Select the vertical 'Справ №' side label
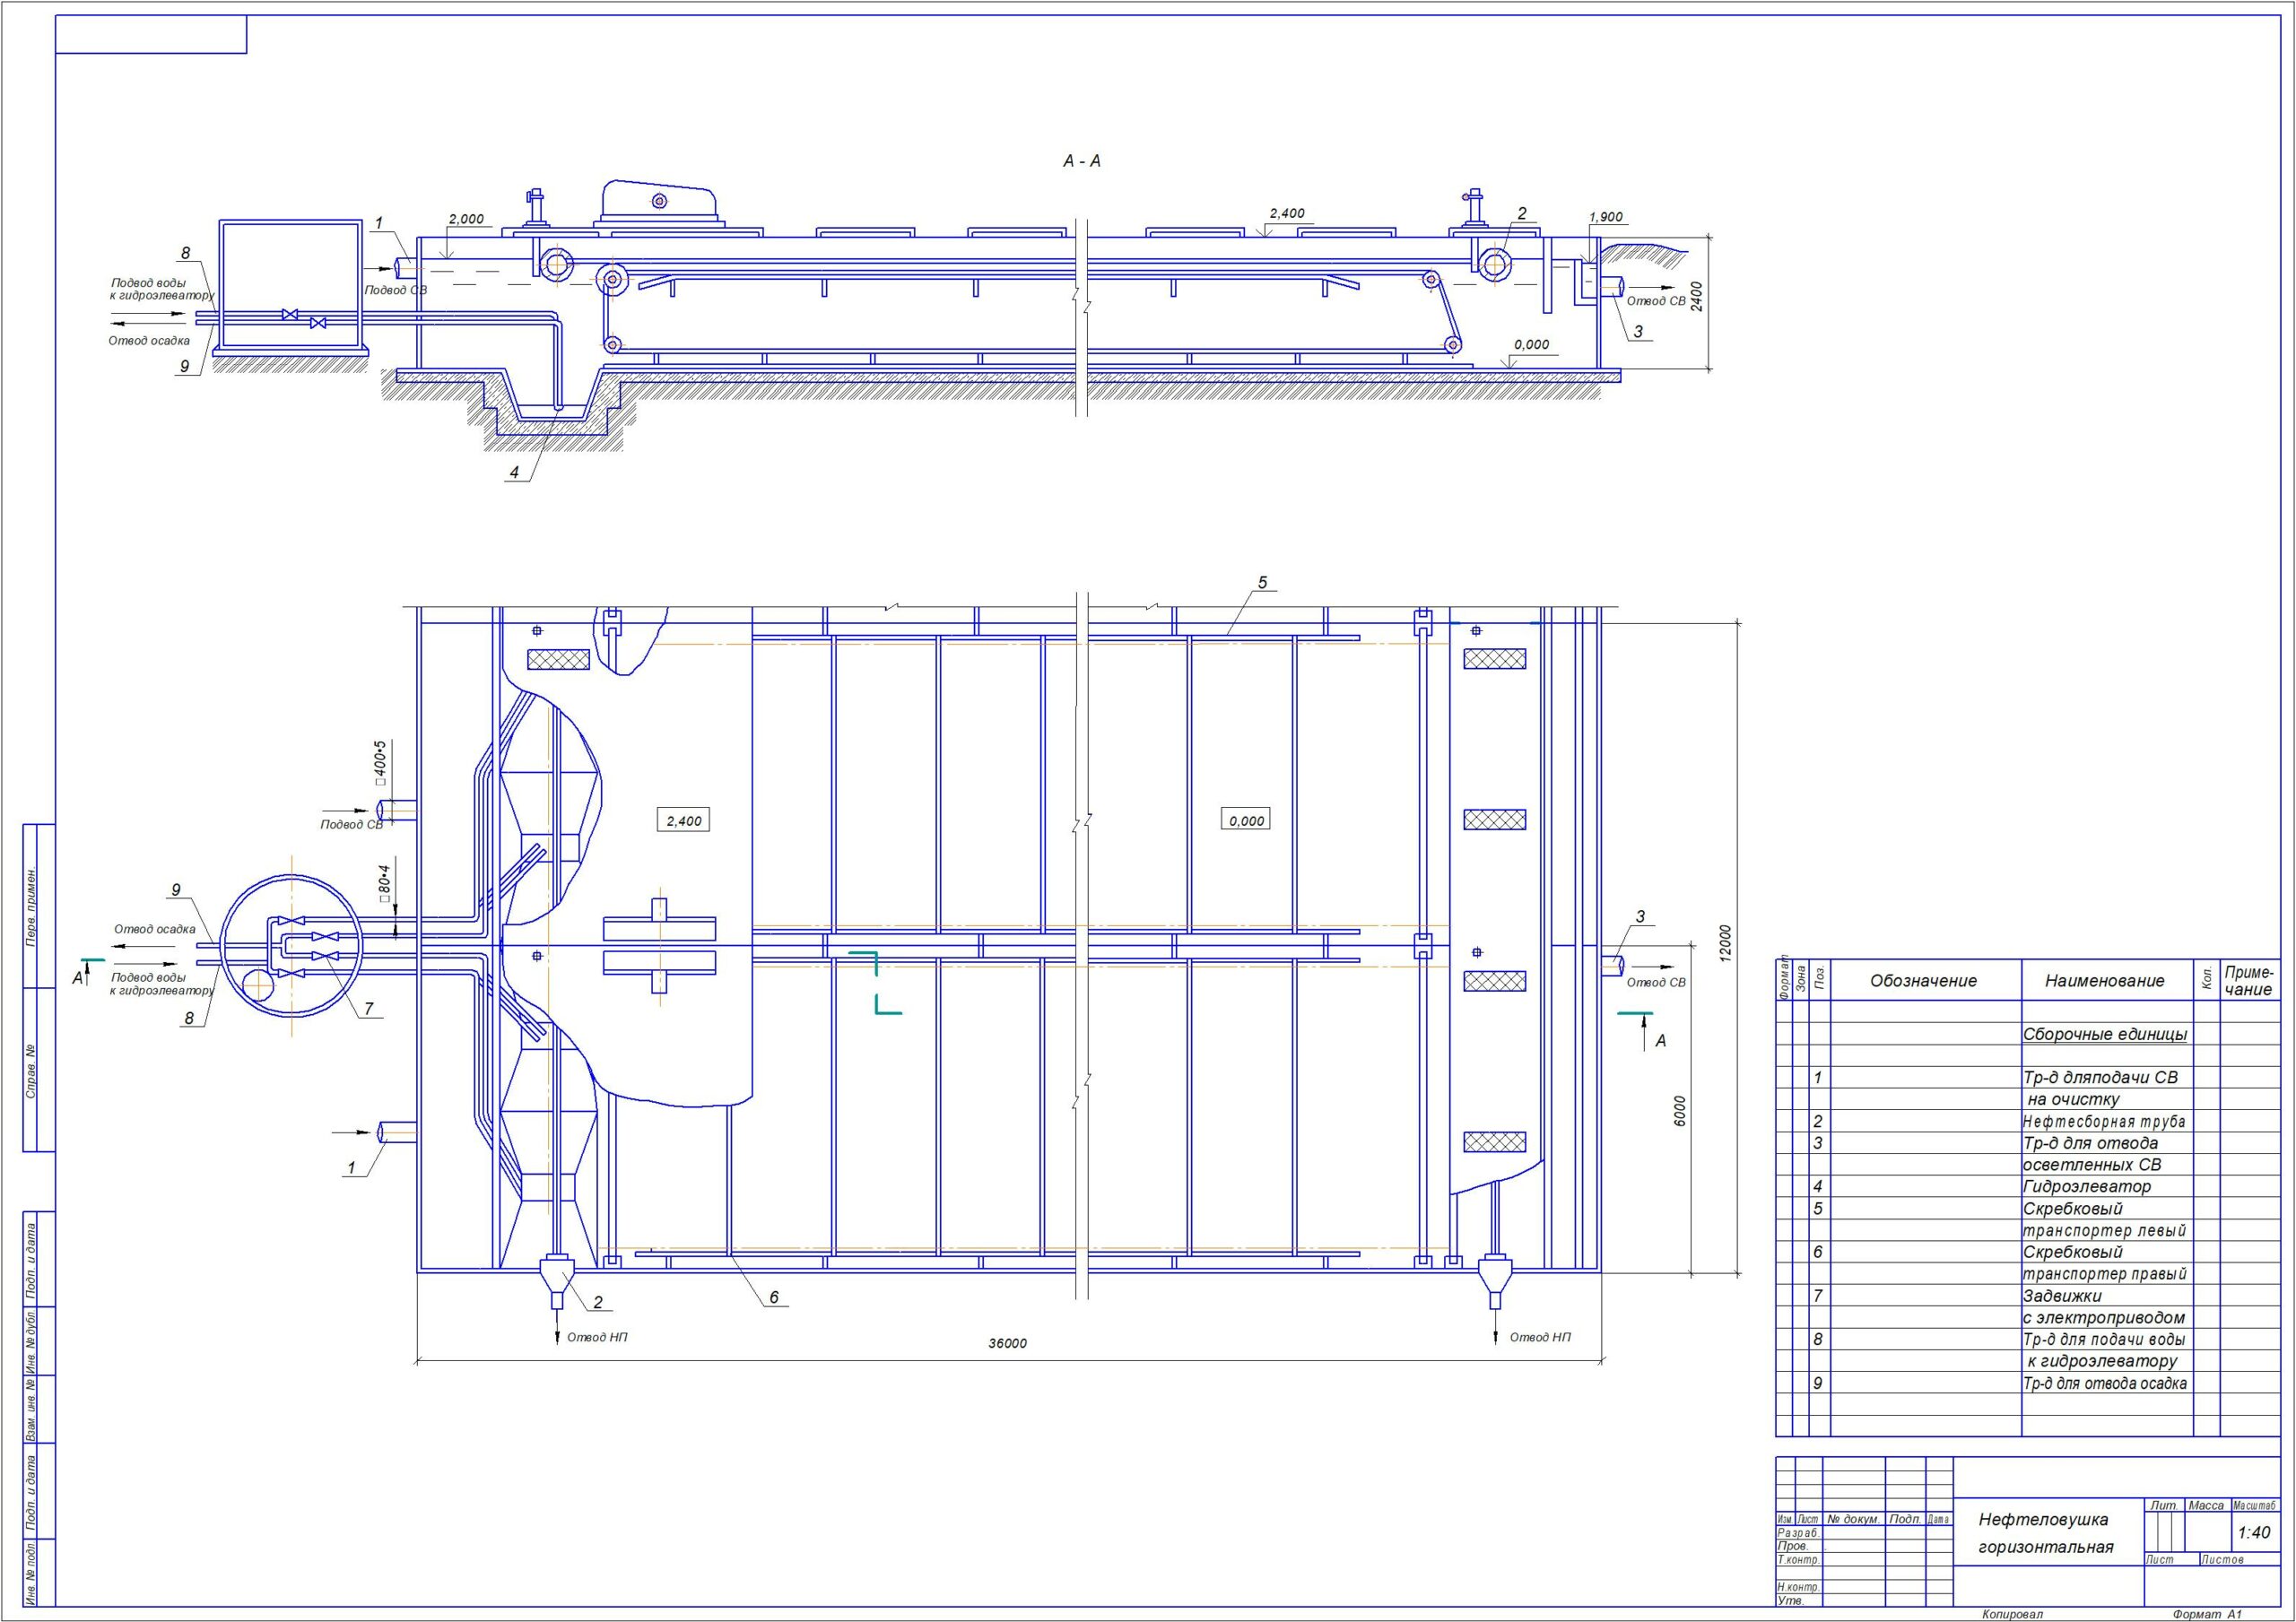2296x1622 pixels. pos(31,1072)
